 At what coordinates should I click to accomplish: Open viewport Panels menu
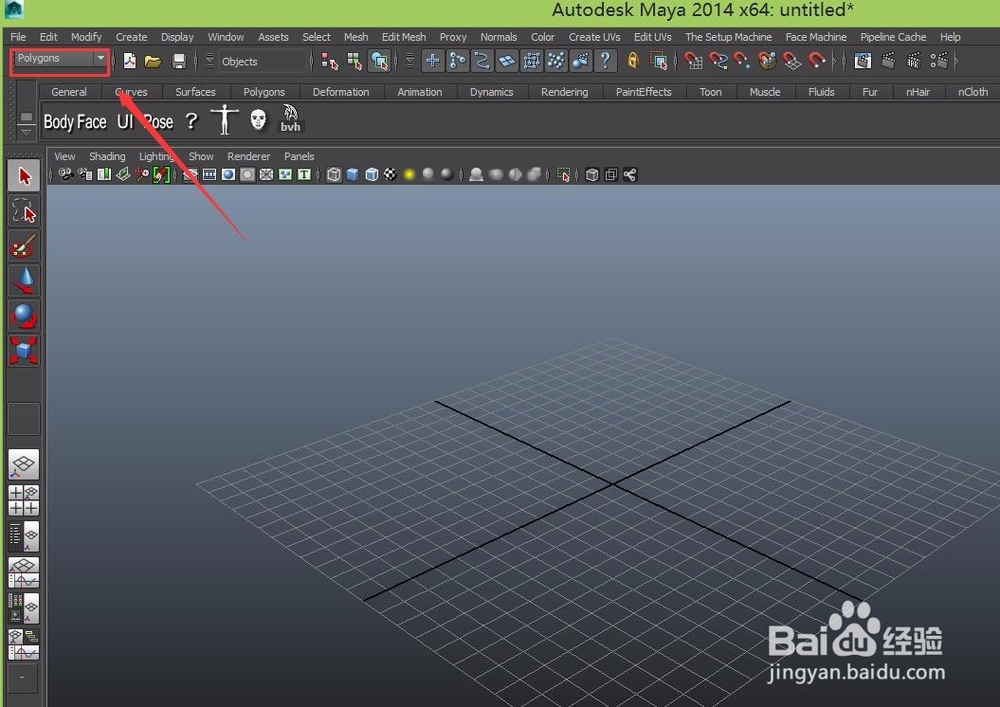point(299,157)
